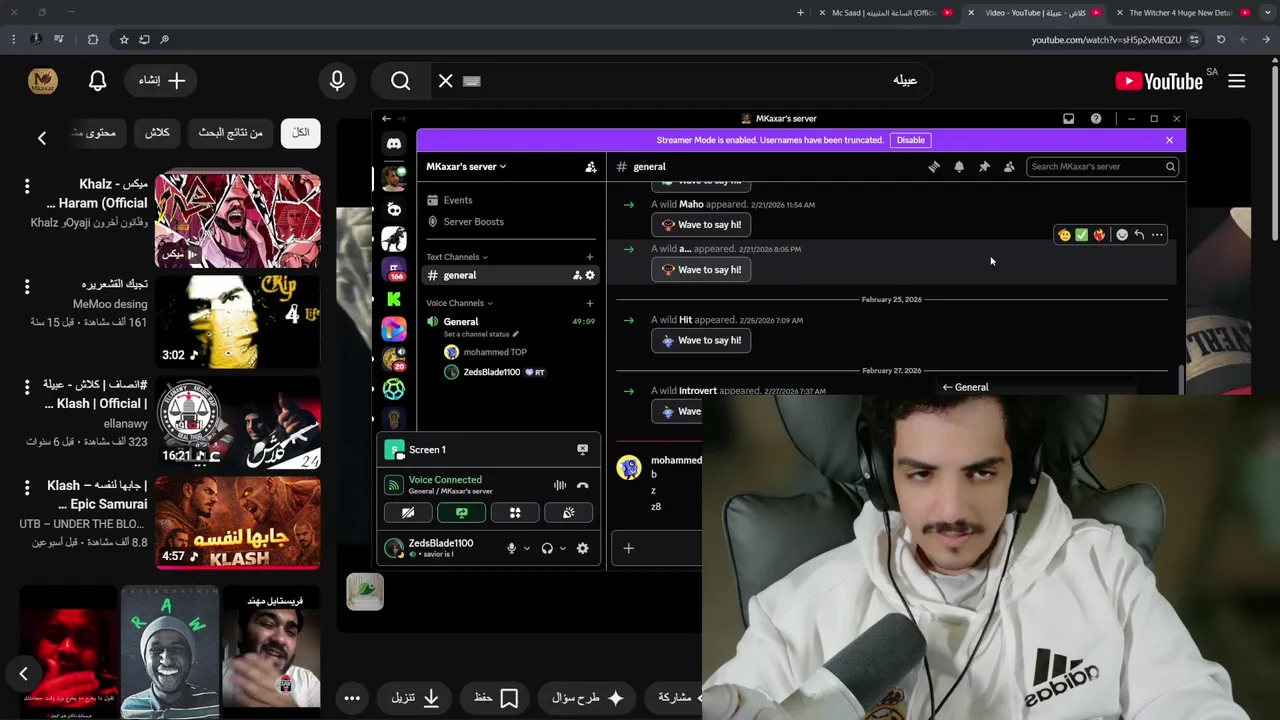This screenshot has width=1280, height=720.
Task: Disconnect from voice with hang-up icon
Action: click(x=583, y=486)
